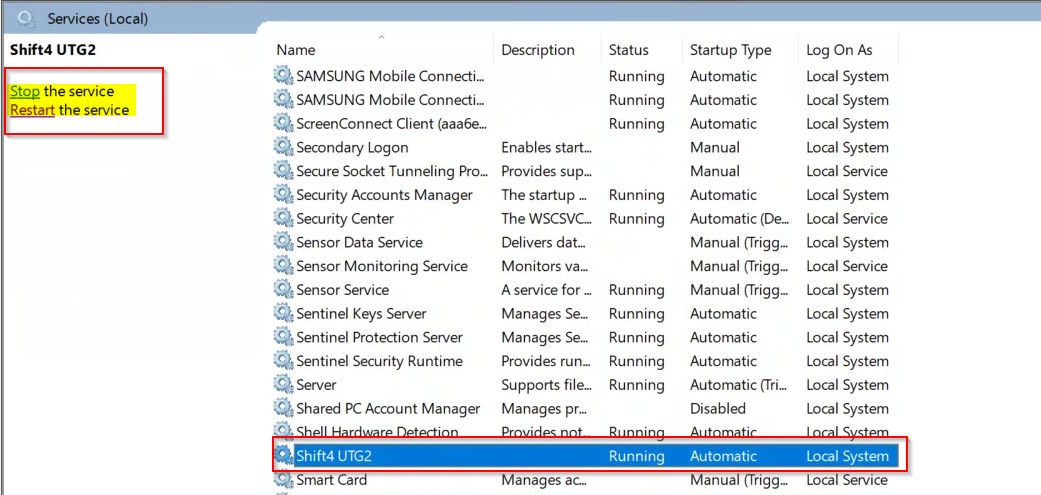Click gear icon beside Smart Card
This screenshot has height=495, width=1041.
point(284,480)
